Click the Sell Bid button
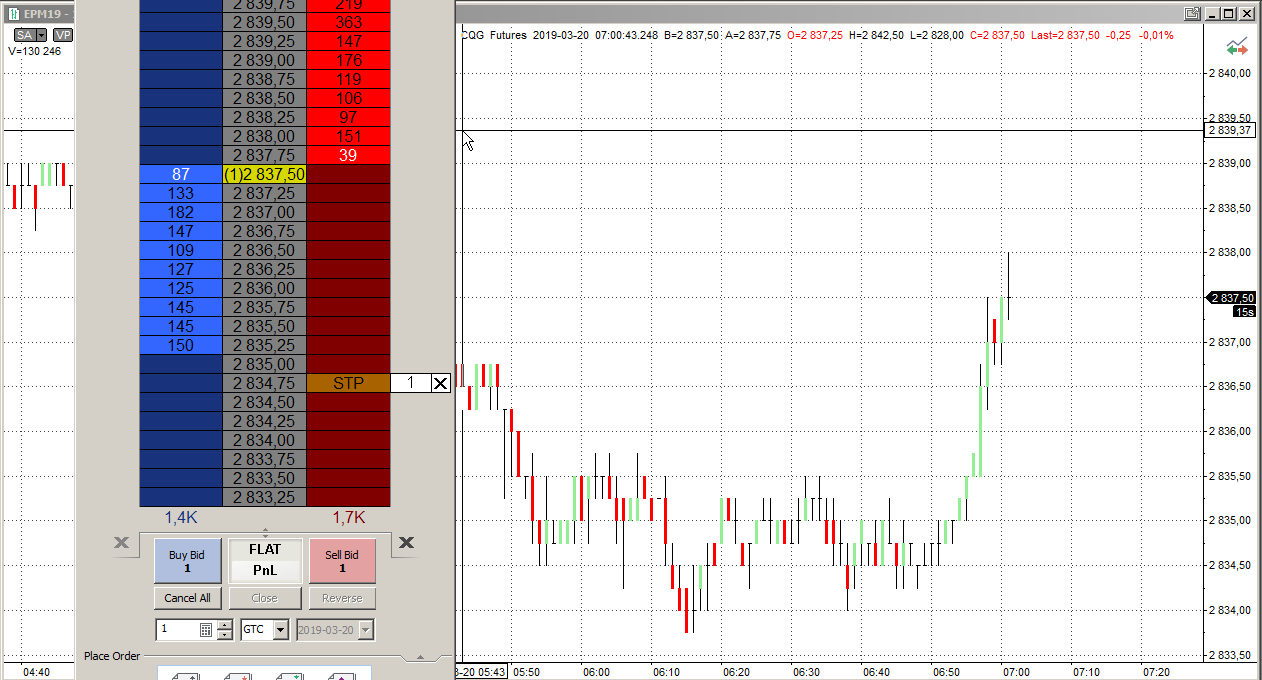 point(342,561)
